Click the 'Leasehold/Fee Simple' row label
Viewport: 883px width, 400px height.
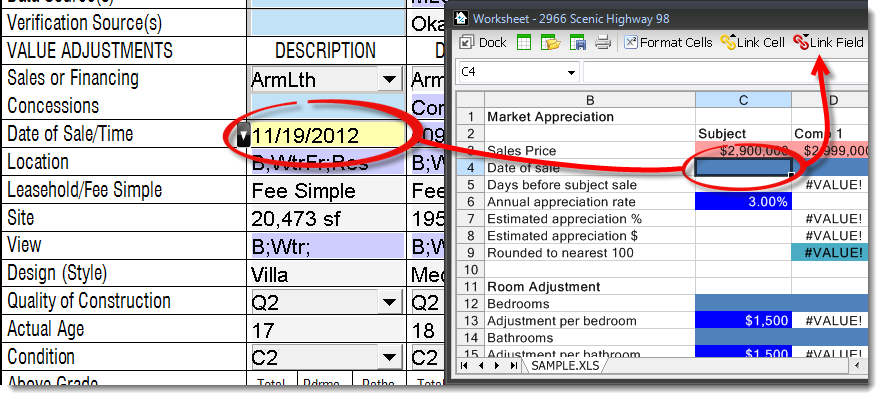pos(84,190)
